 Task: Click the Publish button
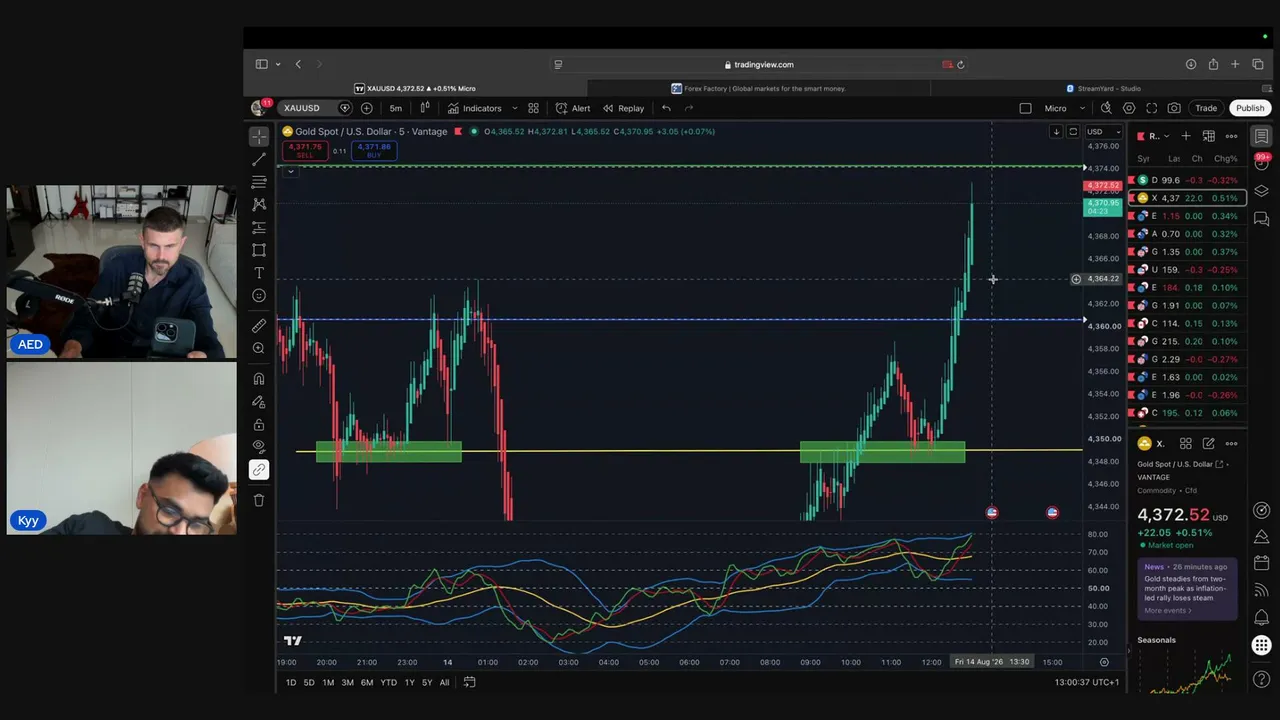[1250, 108]
